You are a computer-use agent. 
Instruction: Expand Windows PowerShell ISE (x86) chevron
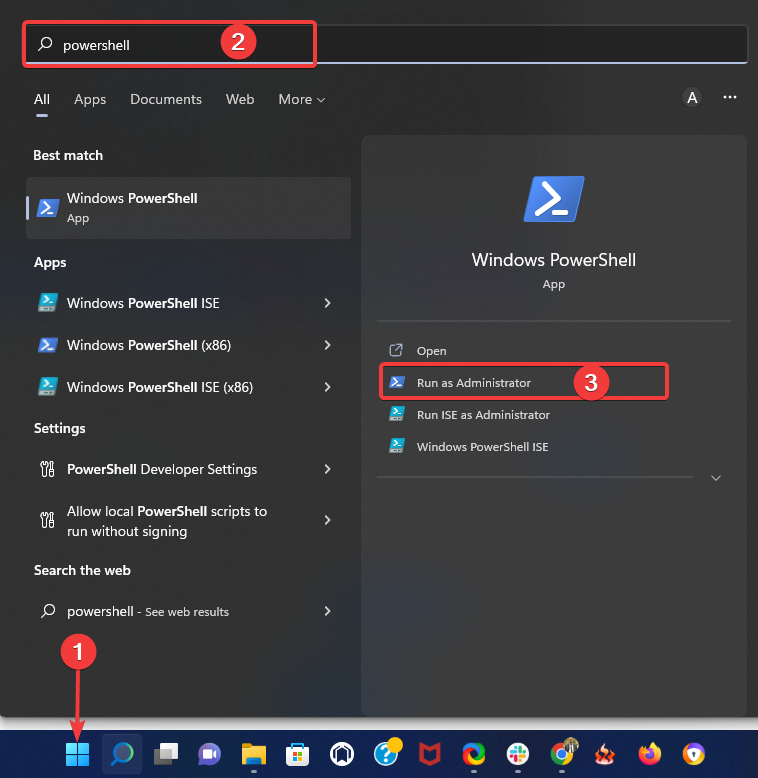point(327,387)
